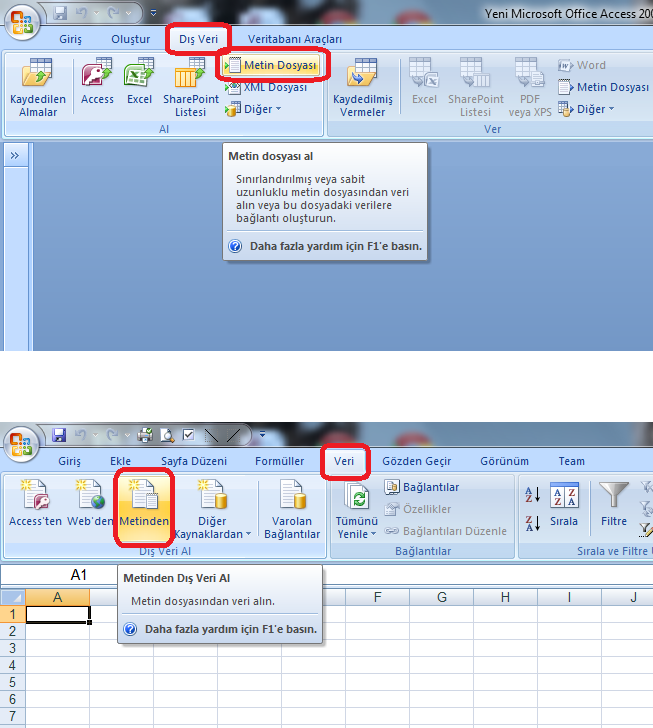Image resolution: width=653 pixels, height=728 pixels.
Task: Open Kaydedilmiş Vermeler in Access ribbon
Action: (x=362, y=88)
